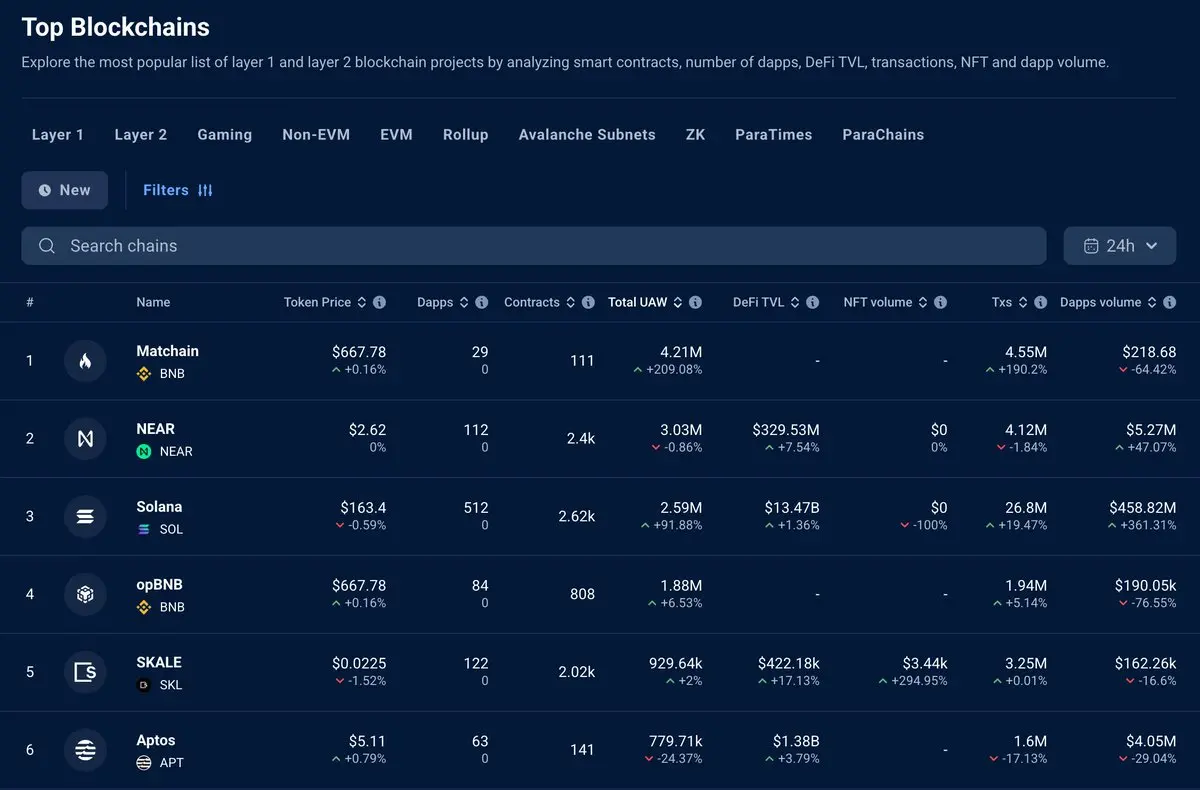
Task: Click Matchain's 4.21M Total UAW value
Action: pos(681,352)
